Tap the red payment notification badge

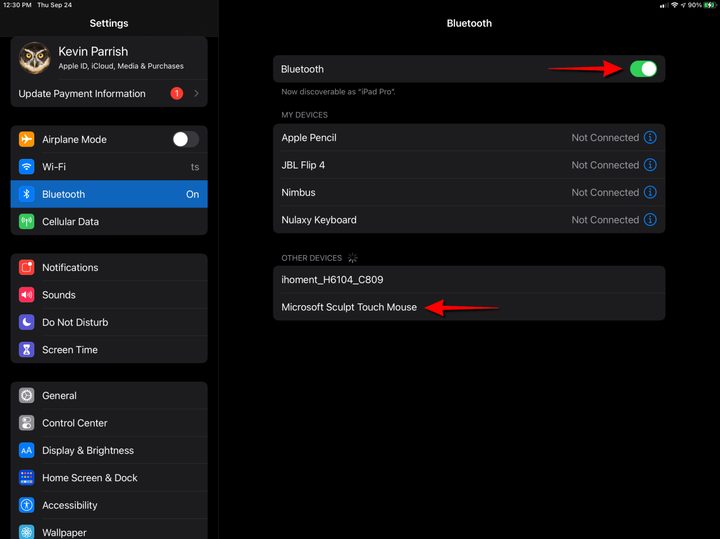(x=177, y=94)
